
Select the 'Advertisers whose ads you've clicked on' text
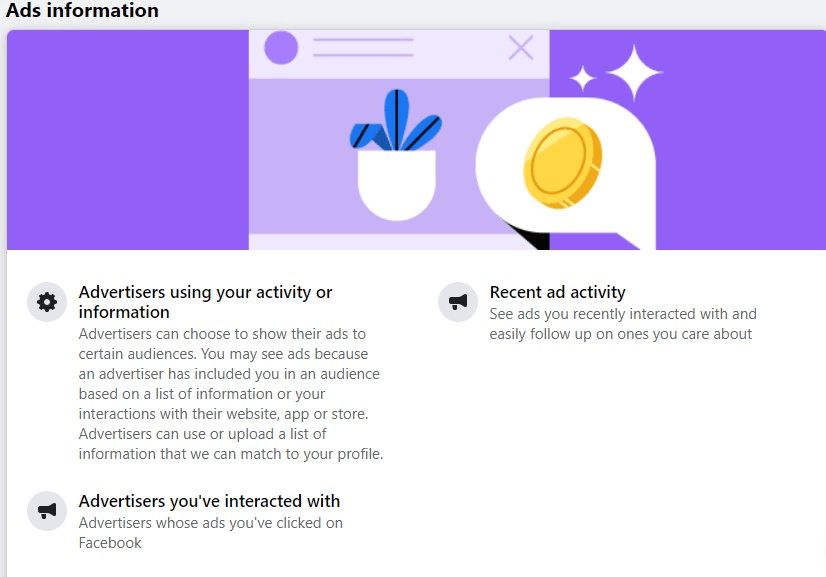coord(211,533)
